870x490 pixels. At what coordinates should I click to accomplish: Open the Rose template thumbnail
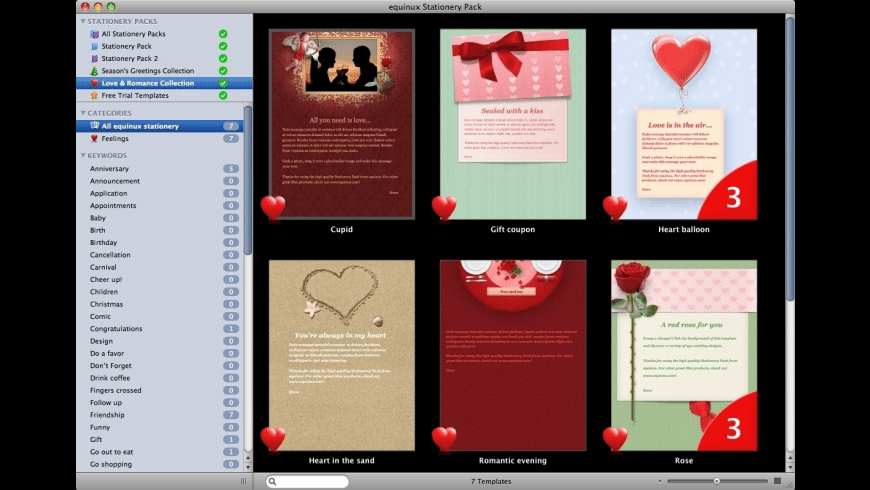click(684, 355)
